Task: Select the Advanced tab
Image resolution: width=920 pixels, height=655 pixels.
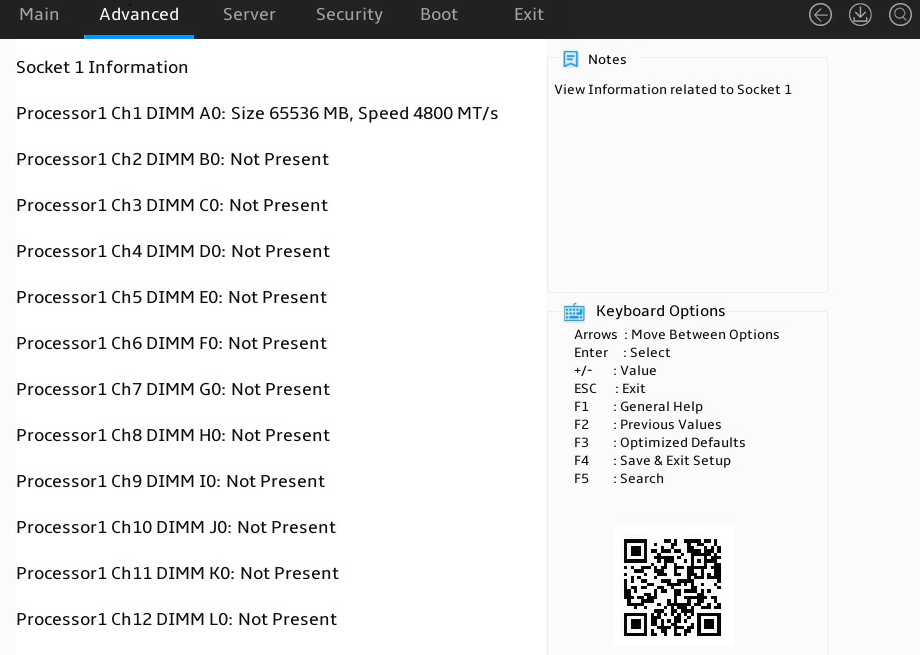Action: 139,15
